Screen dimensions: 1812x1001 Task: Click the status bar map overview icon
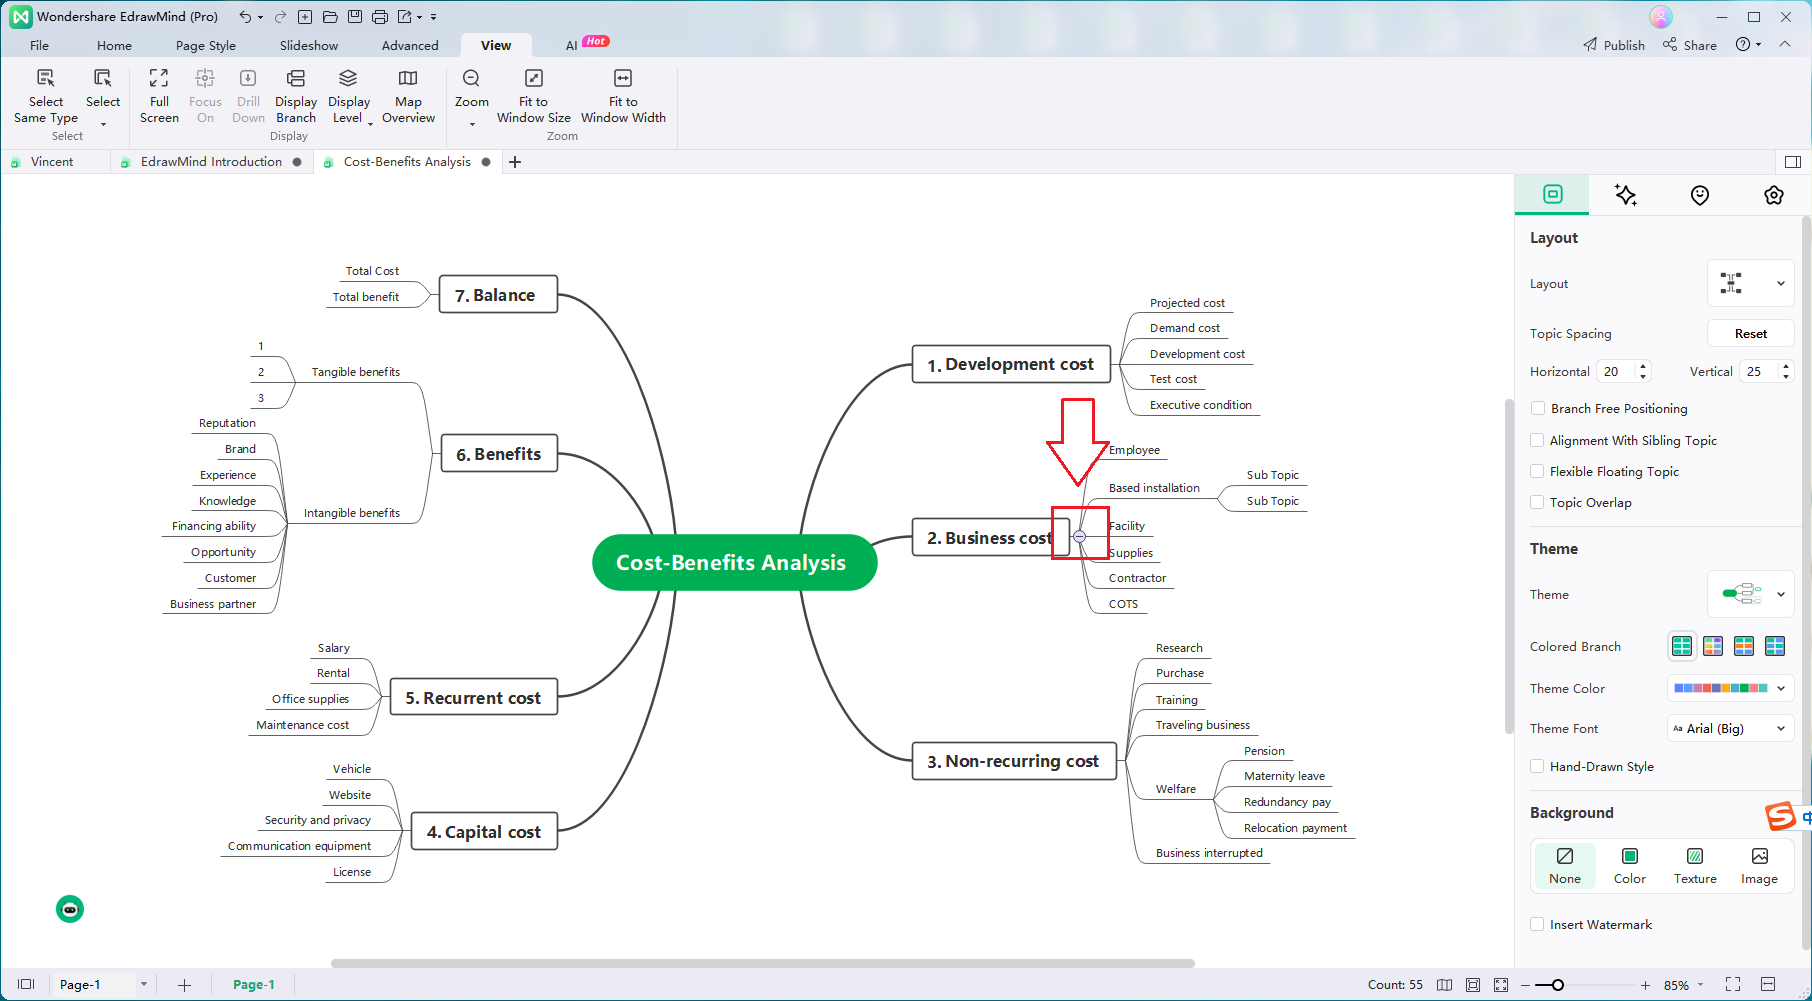tap(1444, 985)
